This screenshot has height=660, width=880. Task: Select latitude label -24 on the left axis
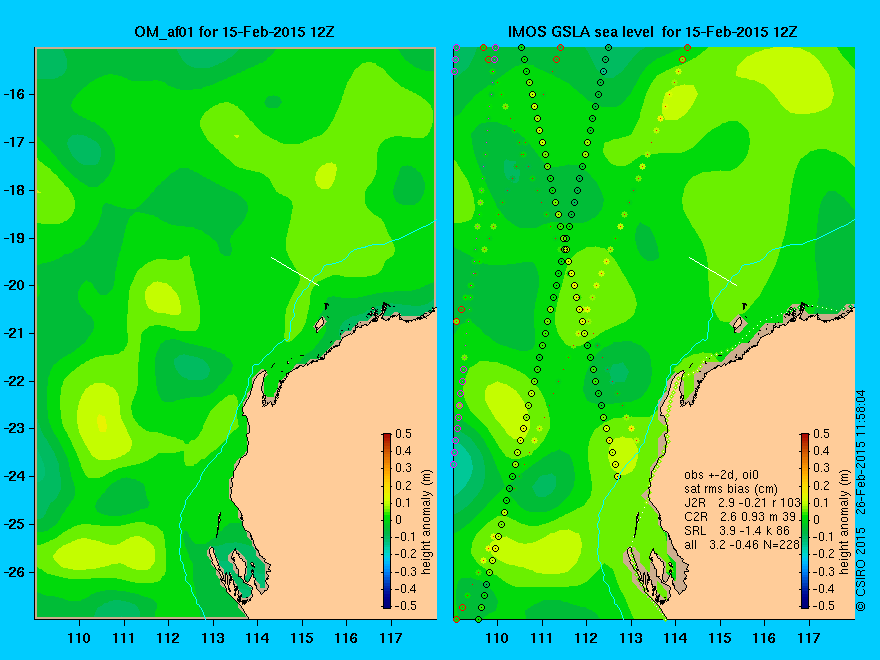(x=14, y=476)
